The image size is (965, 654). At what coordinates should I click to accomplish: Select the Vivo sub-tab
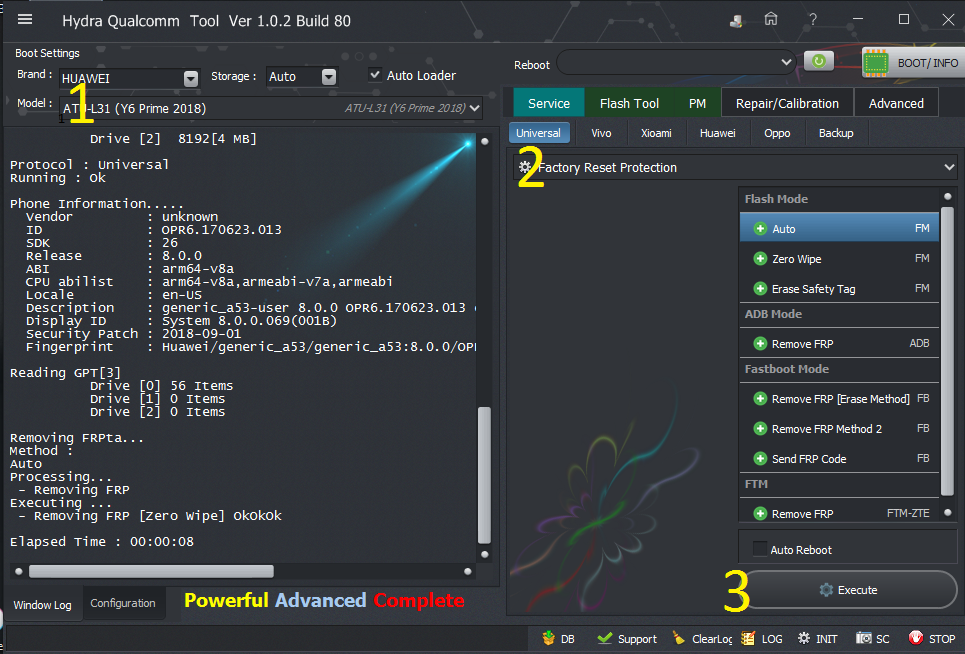click(601, 133)
